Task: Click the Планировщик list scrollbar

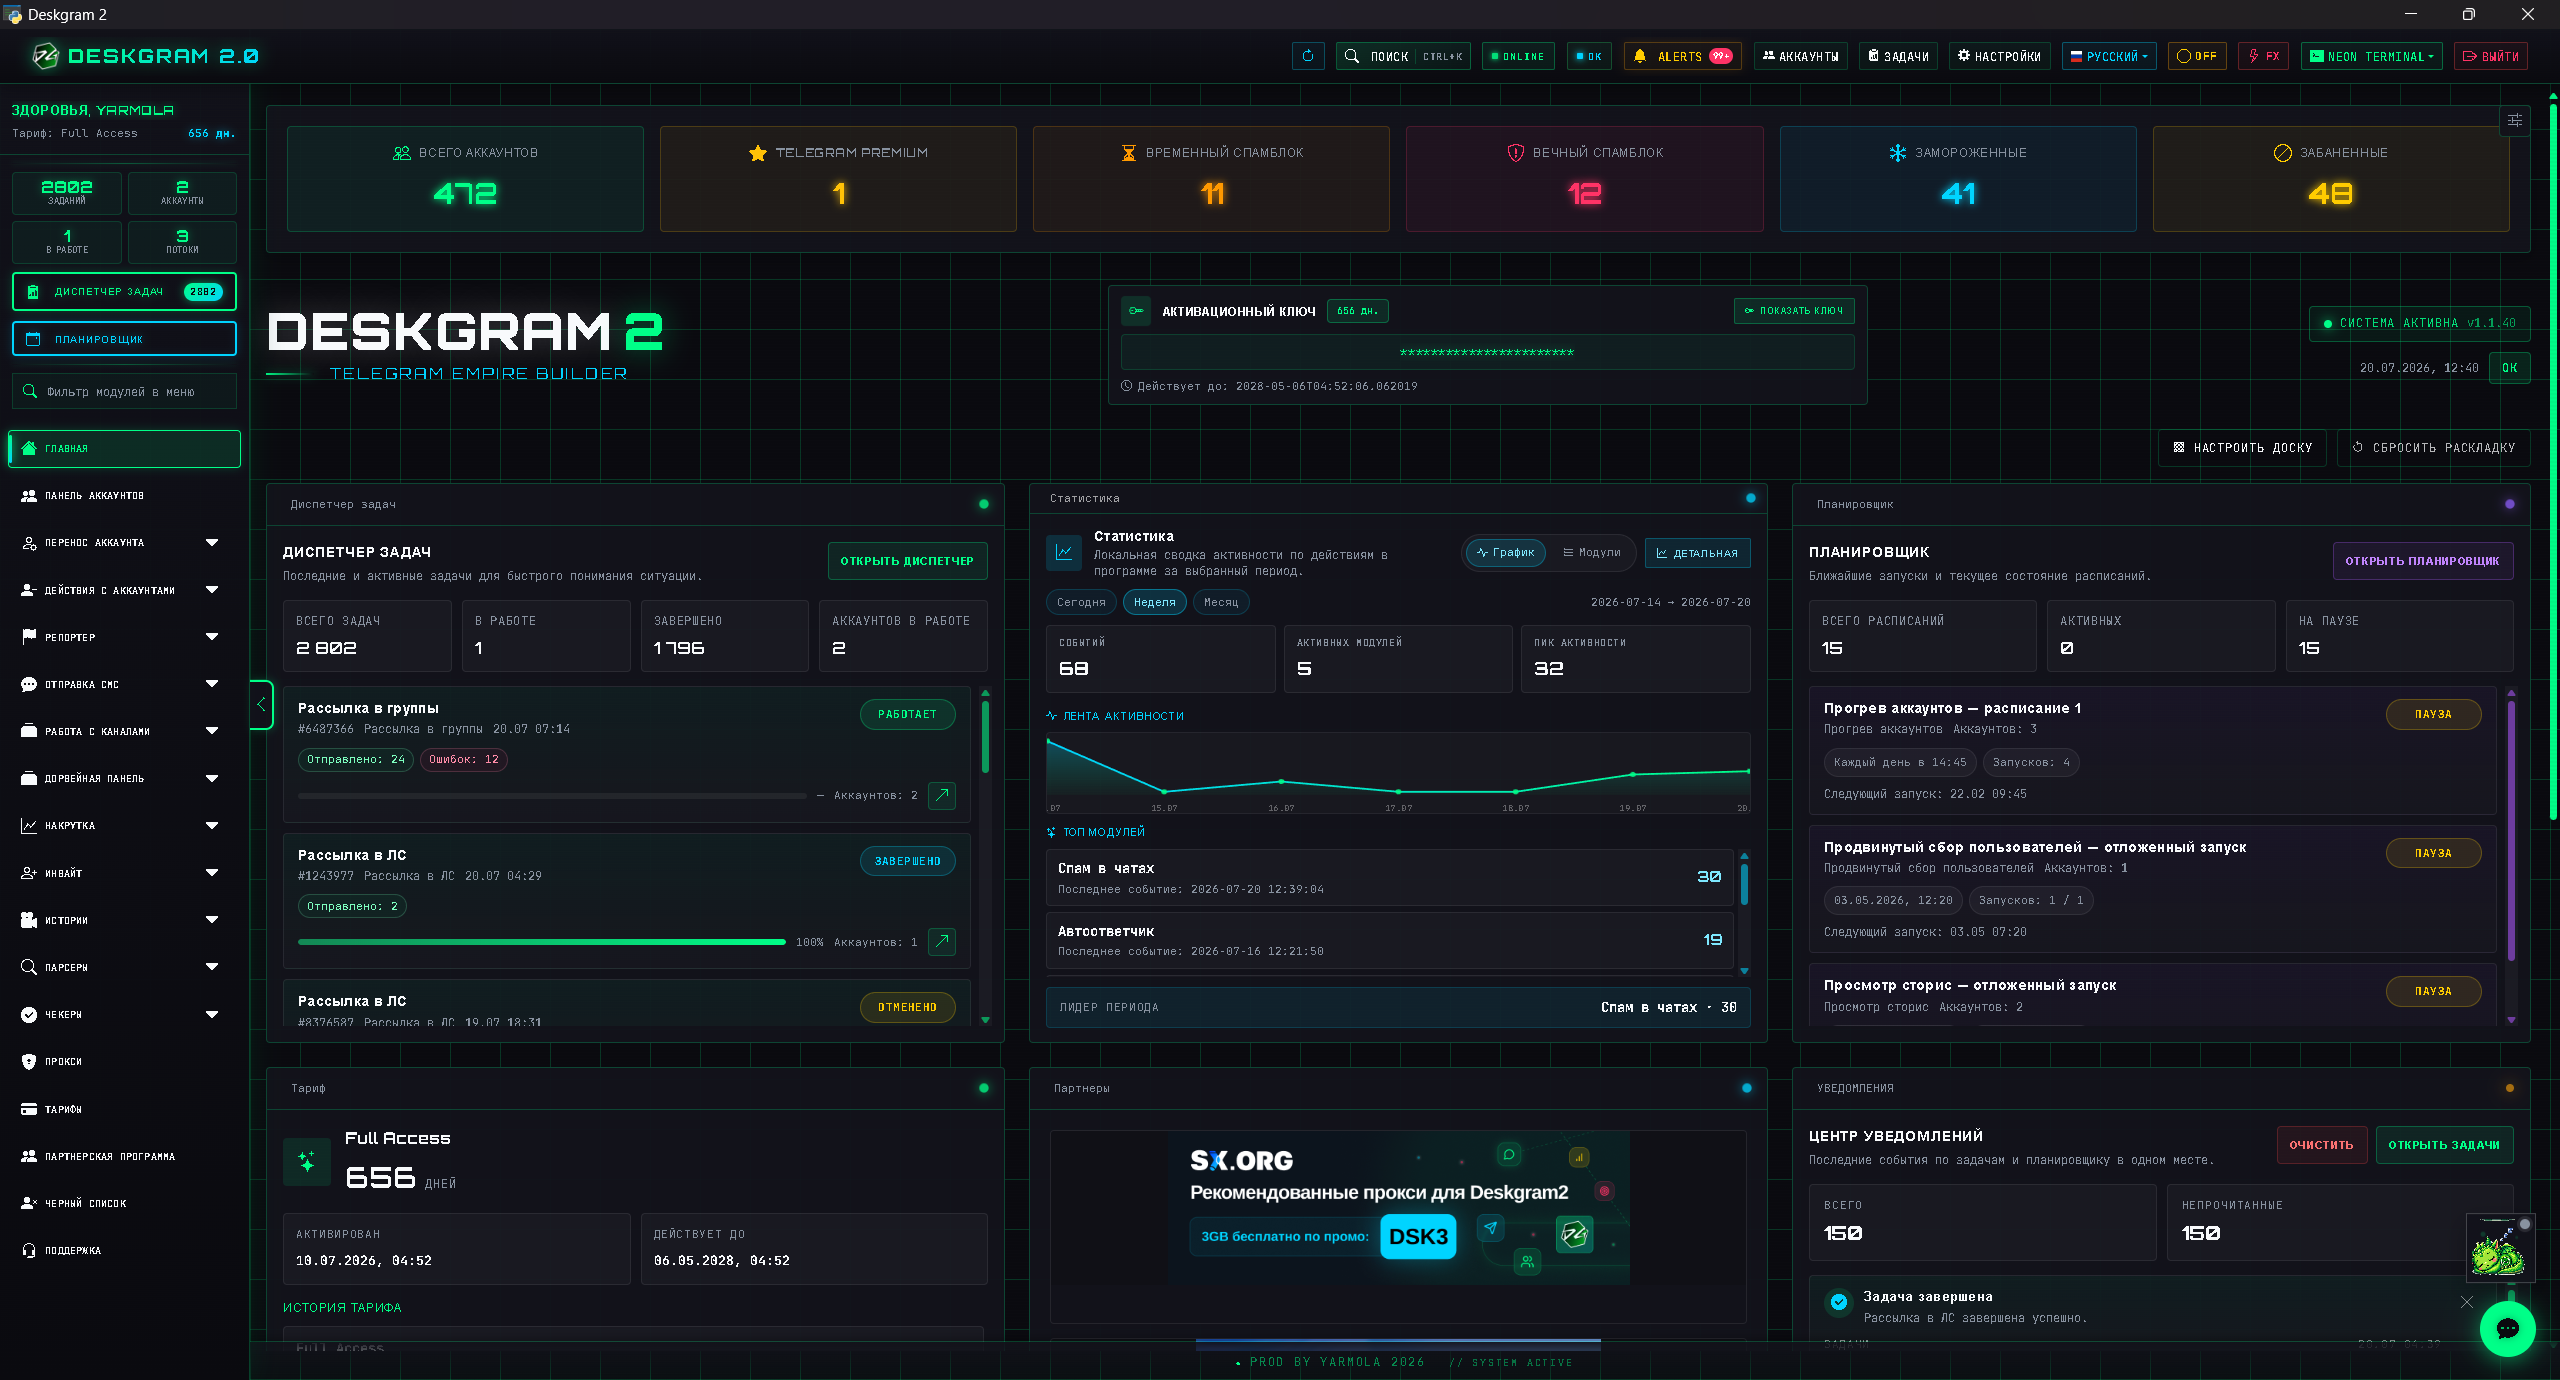Action: [x=2511, y=830]
